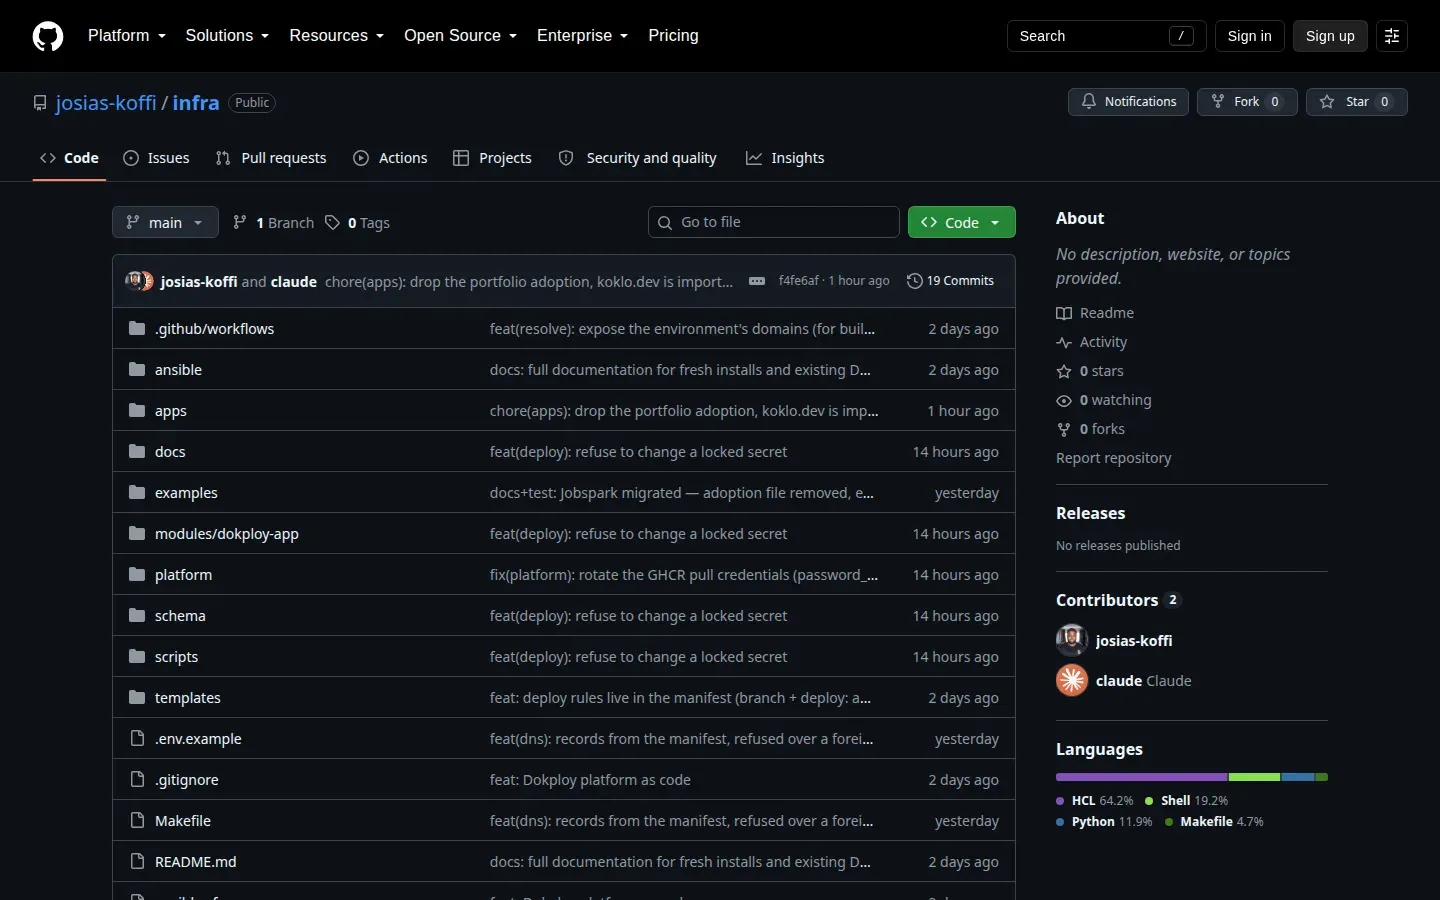The height and width of the screenshot is (900, 1440).
Task: Click the Notifications bell button
Action: tap(1128, 102)
